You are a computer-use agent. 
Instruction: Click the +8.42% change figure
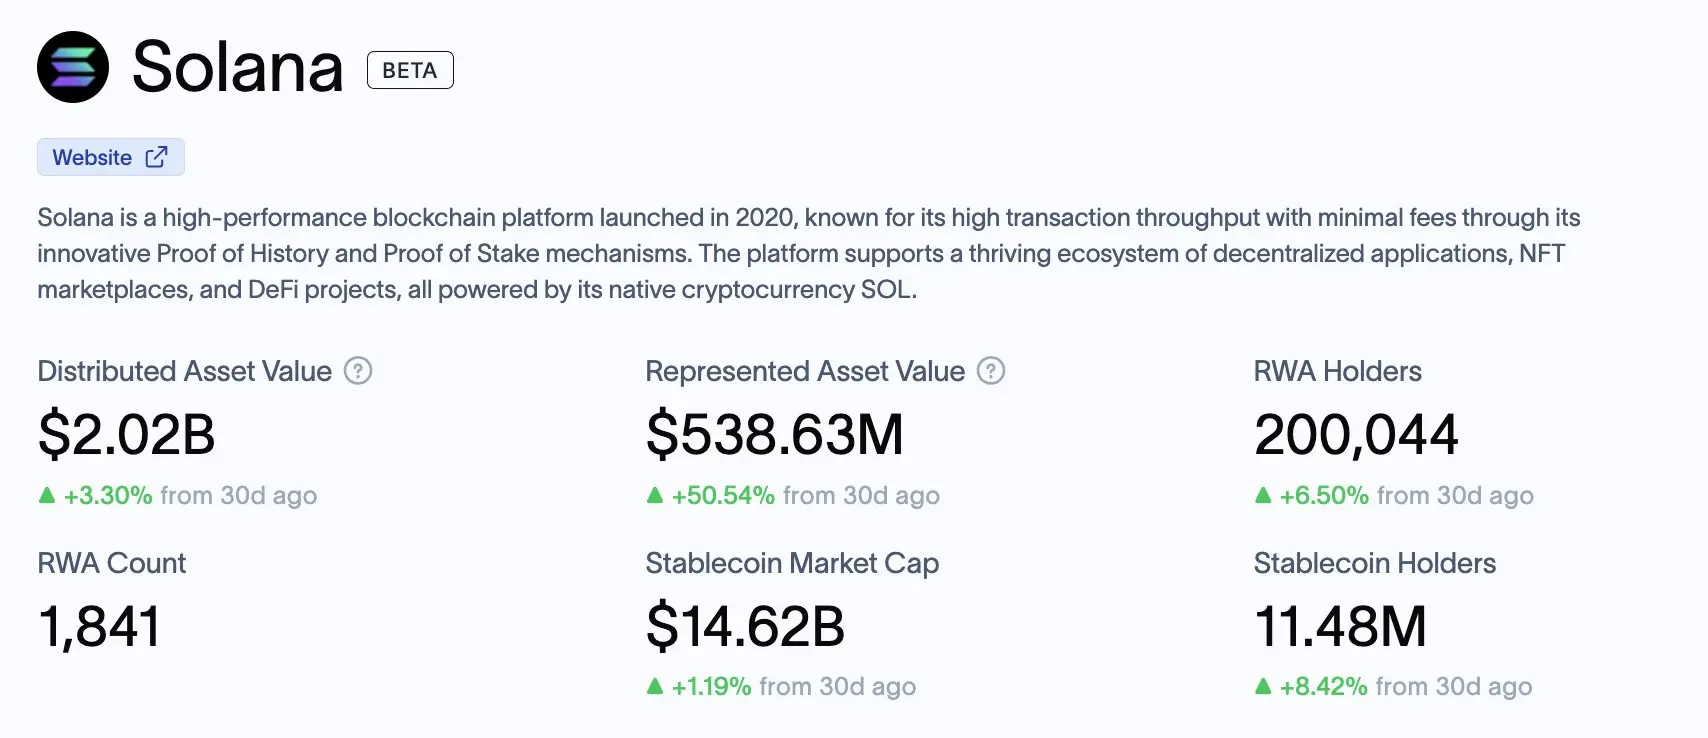coord(1323,686)
